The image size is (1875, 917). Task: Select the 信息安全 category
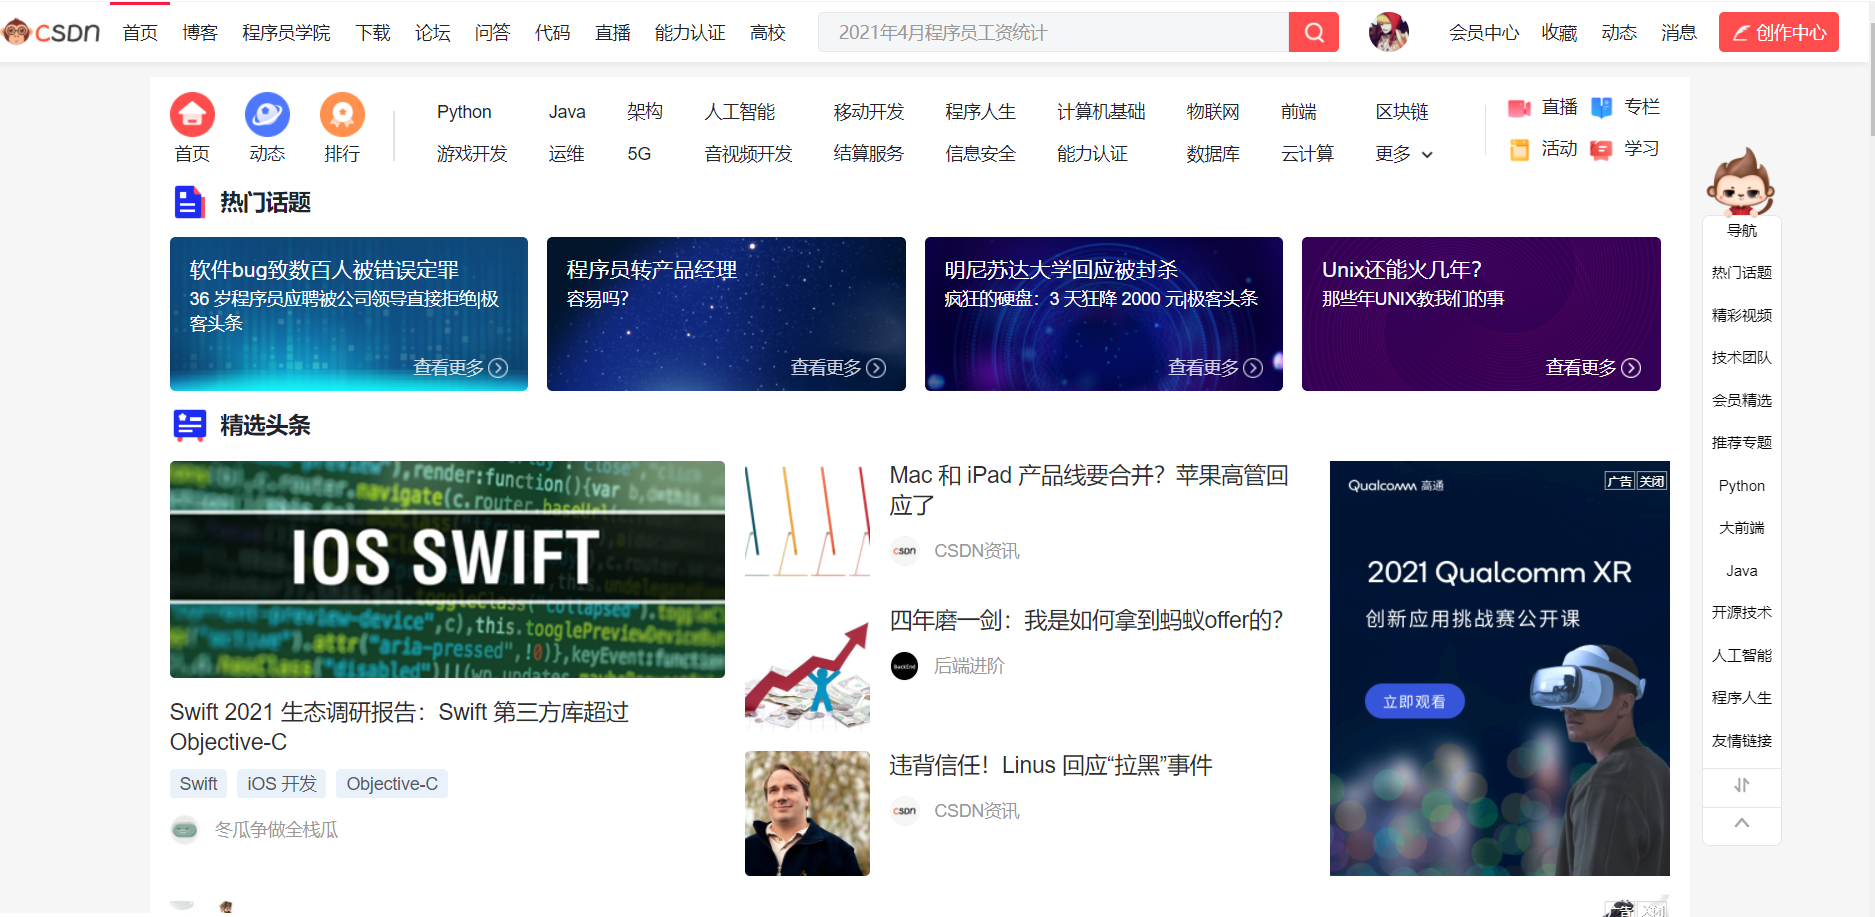click(981, 154)
